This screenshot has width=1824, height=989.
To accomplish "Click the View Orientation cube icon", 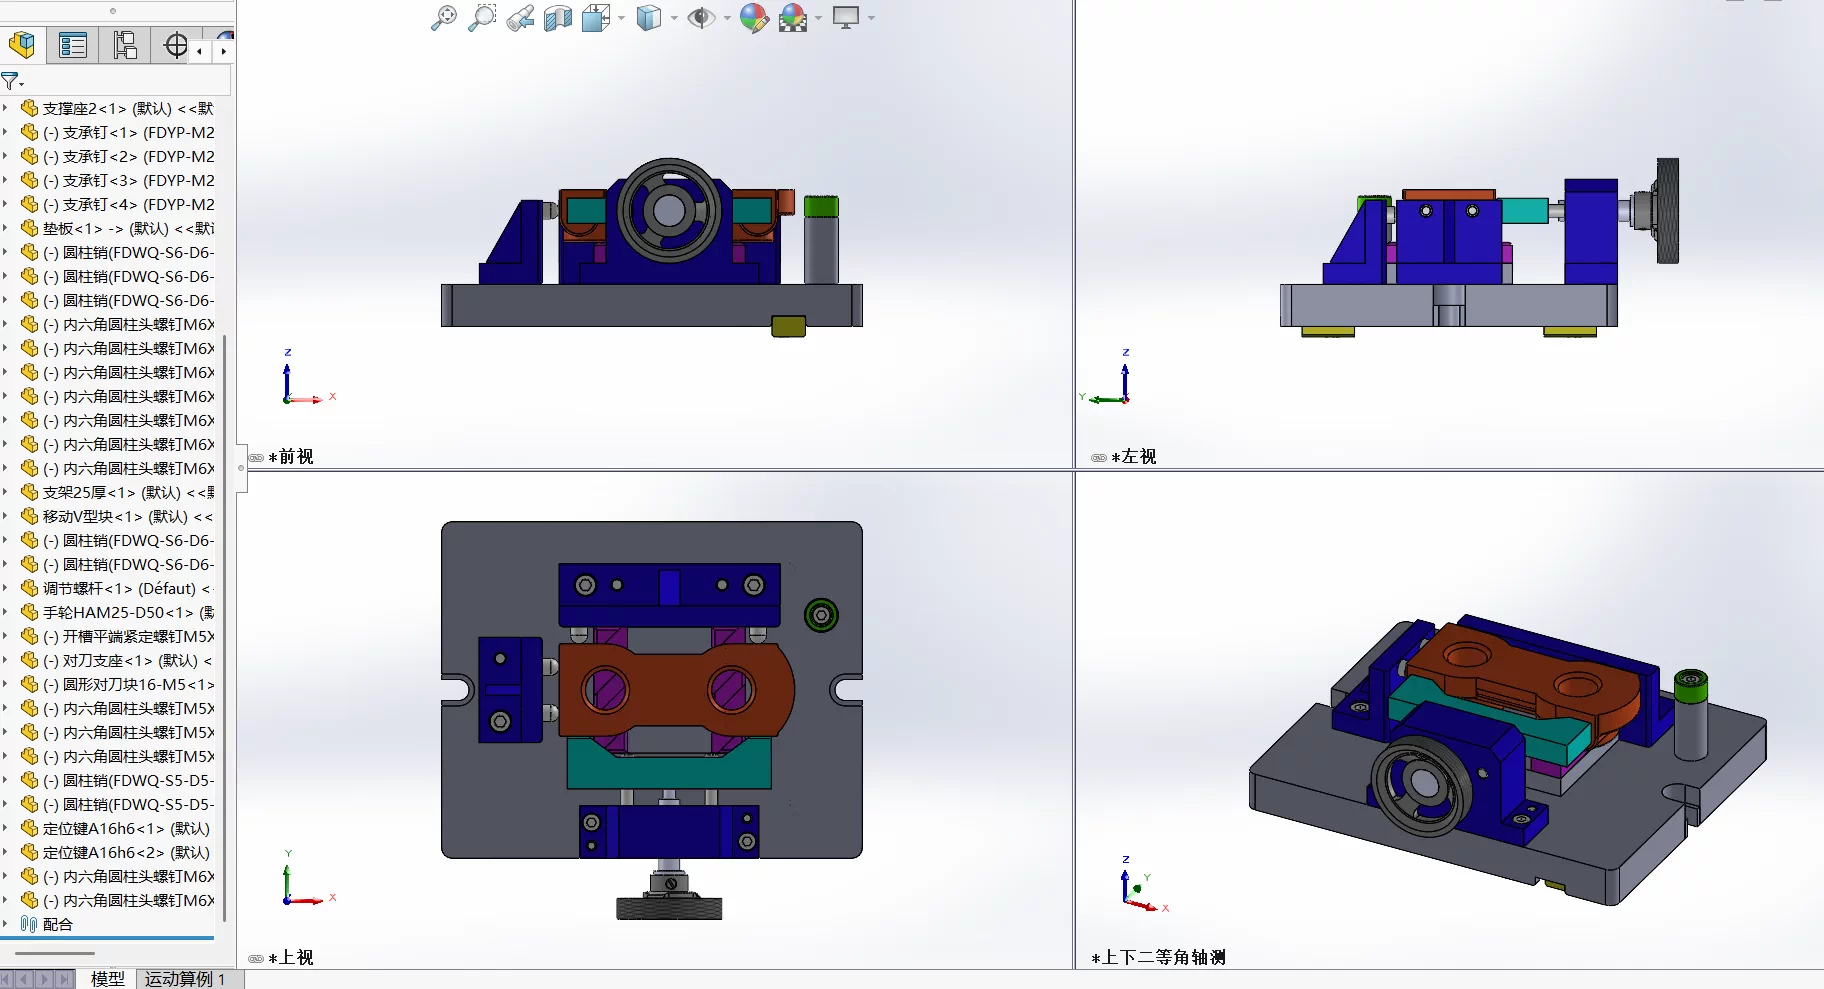I will click(596, 18).
